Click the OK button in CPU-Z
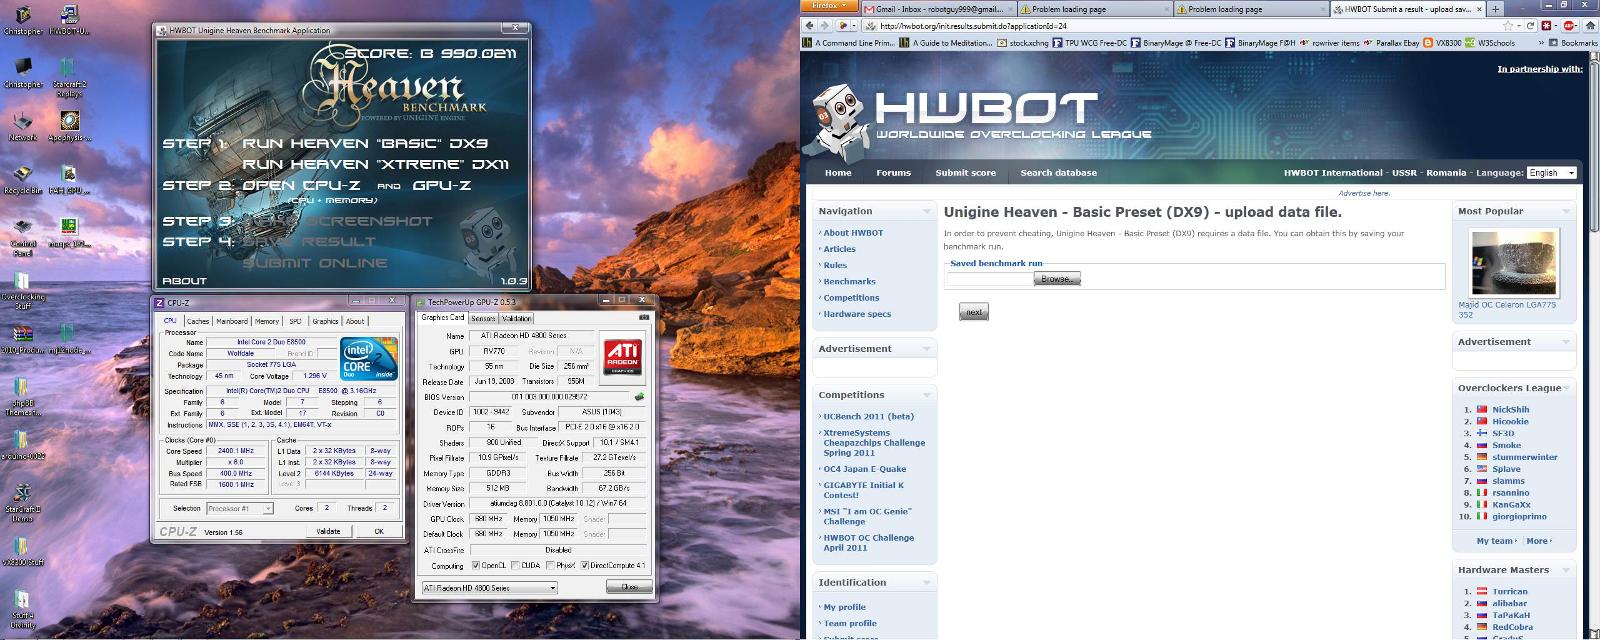 [x=379, y=531]
